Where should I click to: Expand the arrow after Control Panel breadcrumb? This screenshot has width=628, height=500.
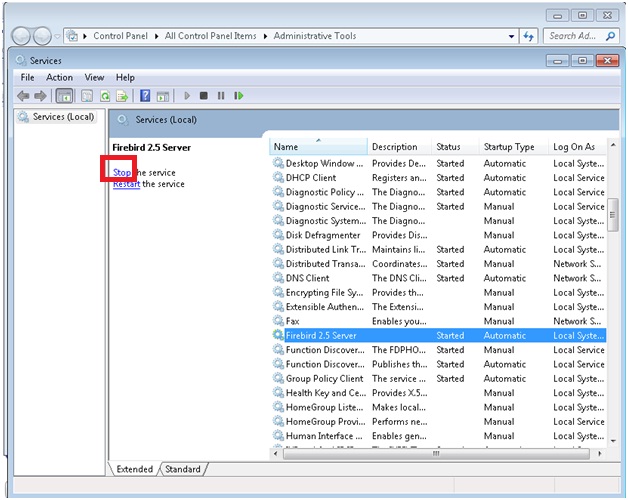157,36
